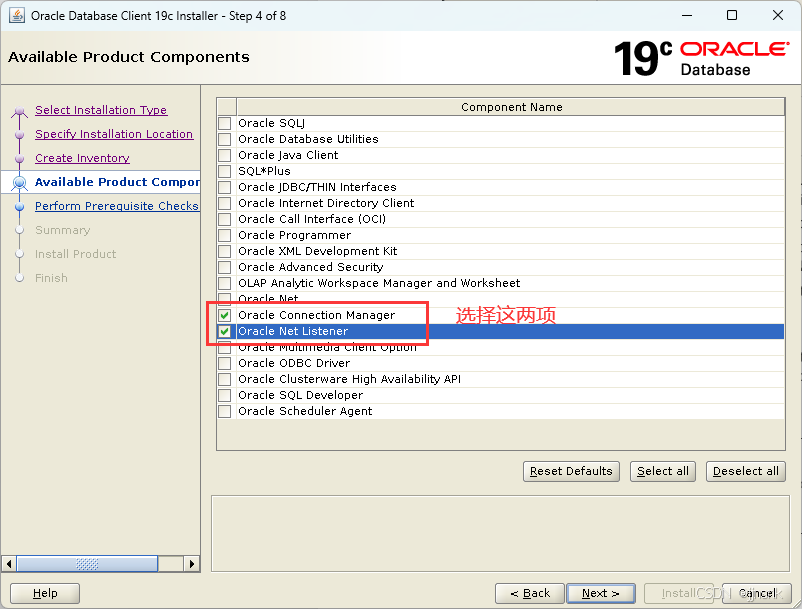Select the Oracle SQL Developer row text
Image resolution: width=802 pixels, height=609 pixels.
pos(301,395)
